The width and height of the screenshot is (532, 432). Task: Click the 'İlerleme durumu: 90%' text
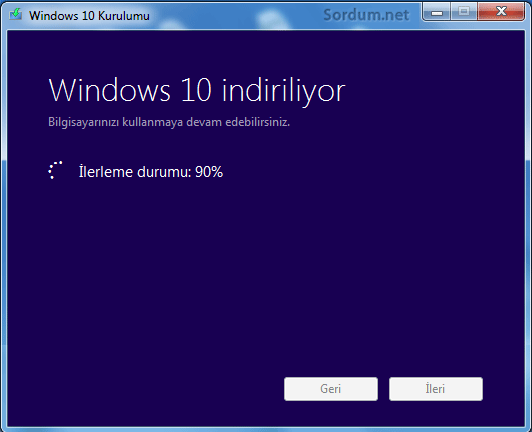(x=151, y=172)
